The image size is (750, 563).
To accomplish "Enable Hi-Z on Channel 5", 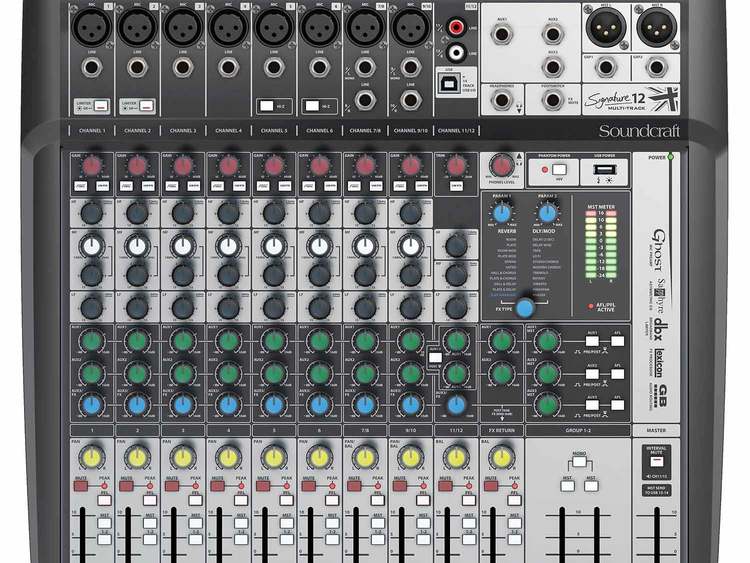I will tap(266, 106).
